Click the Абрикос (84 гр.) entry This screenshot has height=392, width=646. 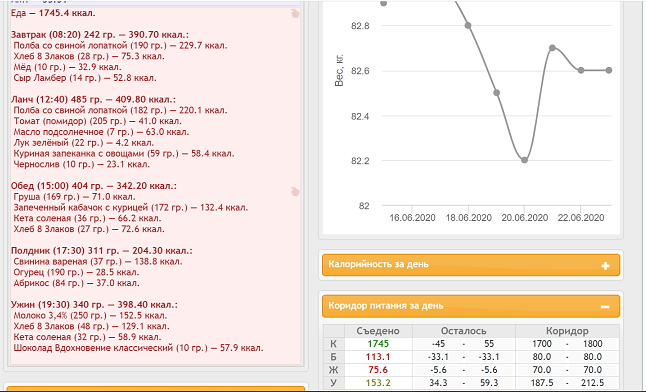pos(77,283)
